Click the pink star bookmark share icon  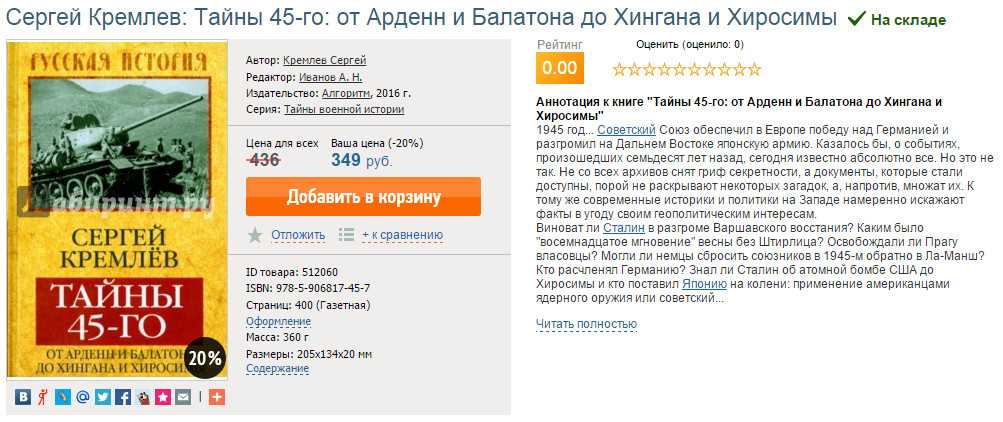coord(162,397)
